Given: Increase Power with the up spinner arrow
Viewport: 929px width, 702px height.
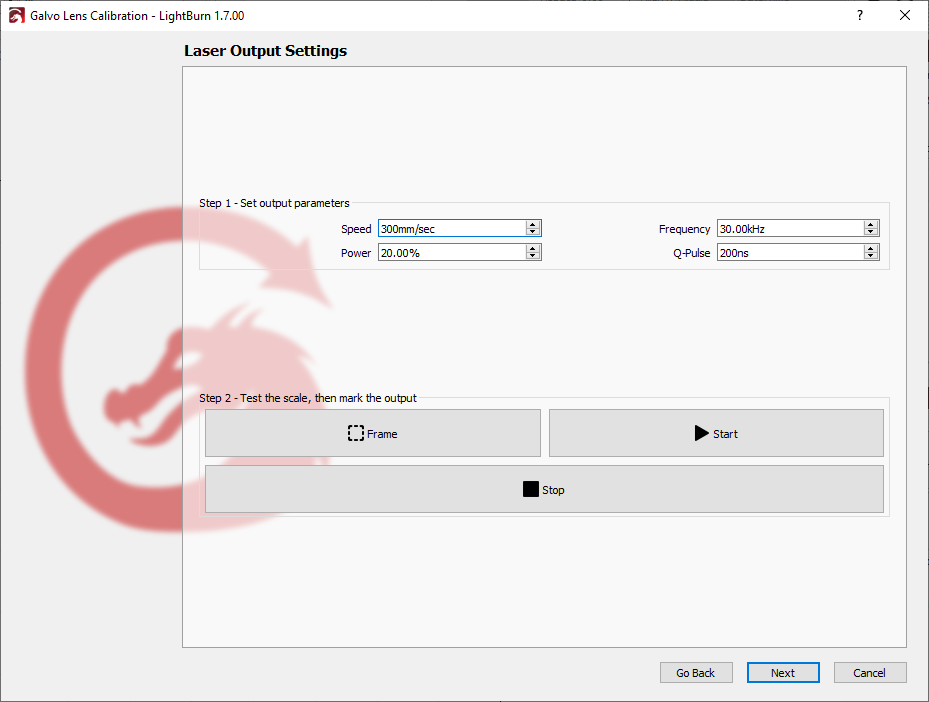Looking at the screenshot, I should (x=533, y=249).
